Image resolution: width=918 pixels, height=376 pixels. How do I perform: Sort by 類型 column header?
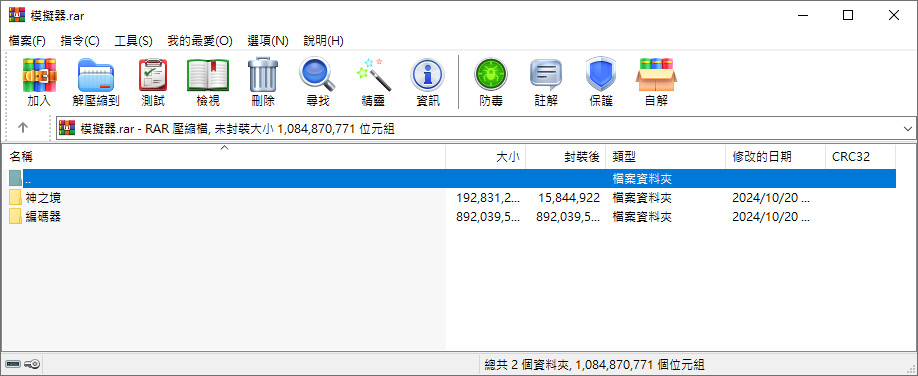pos(666,156)
